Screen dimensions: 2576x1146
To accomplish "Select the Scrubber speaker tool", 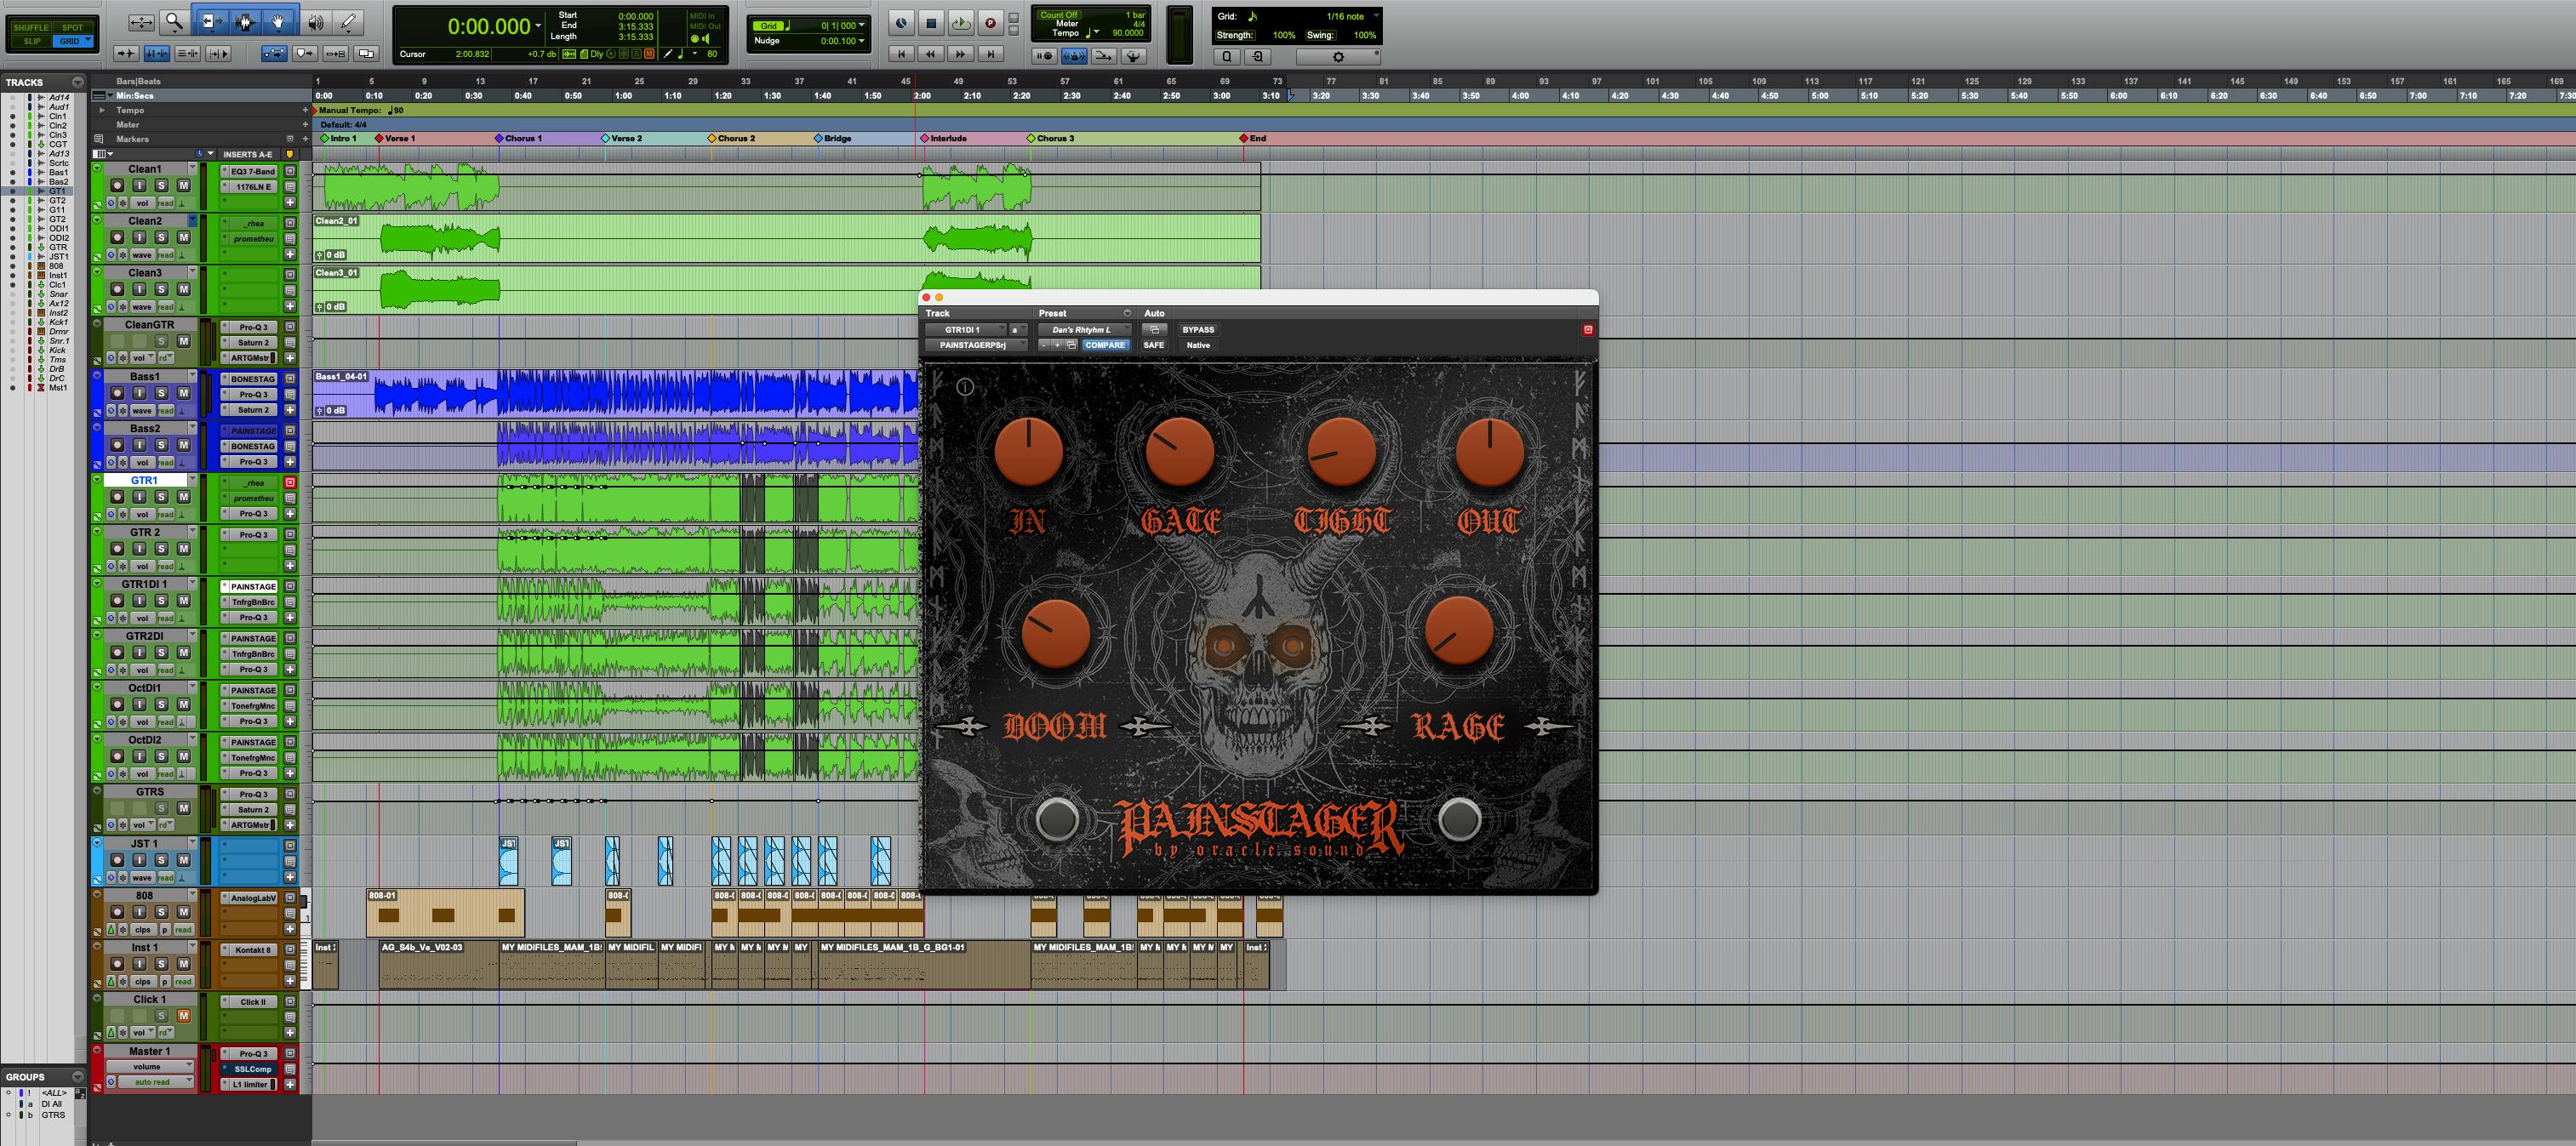I will tap(315, 21).
